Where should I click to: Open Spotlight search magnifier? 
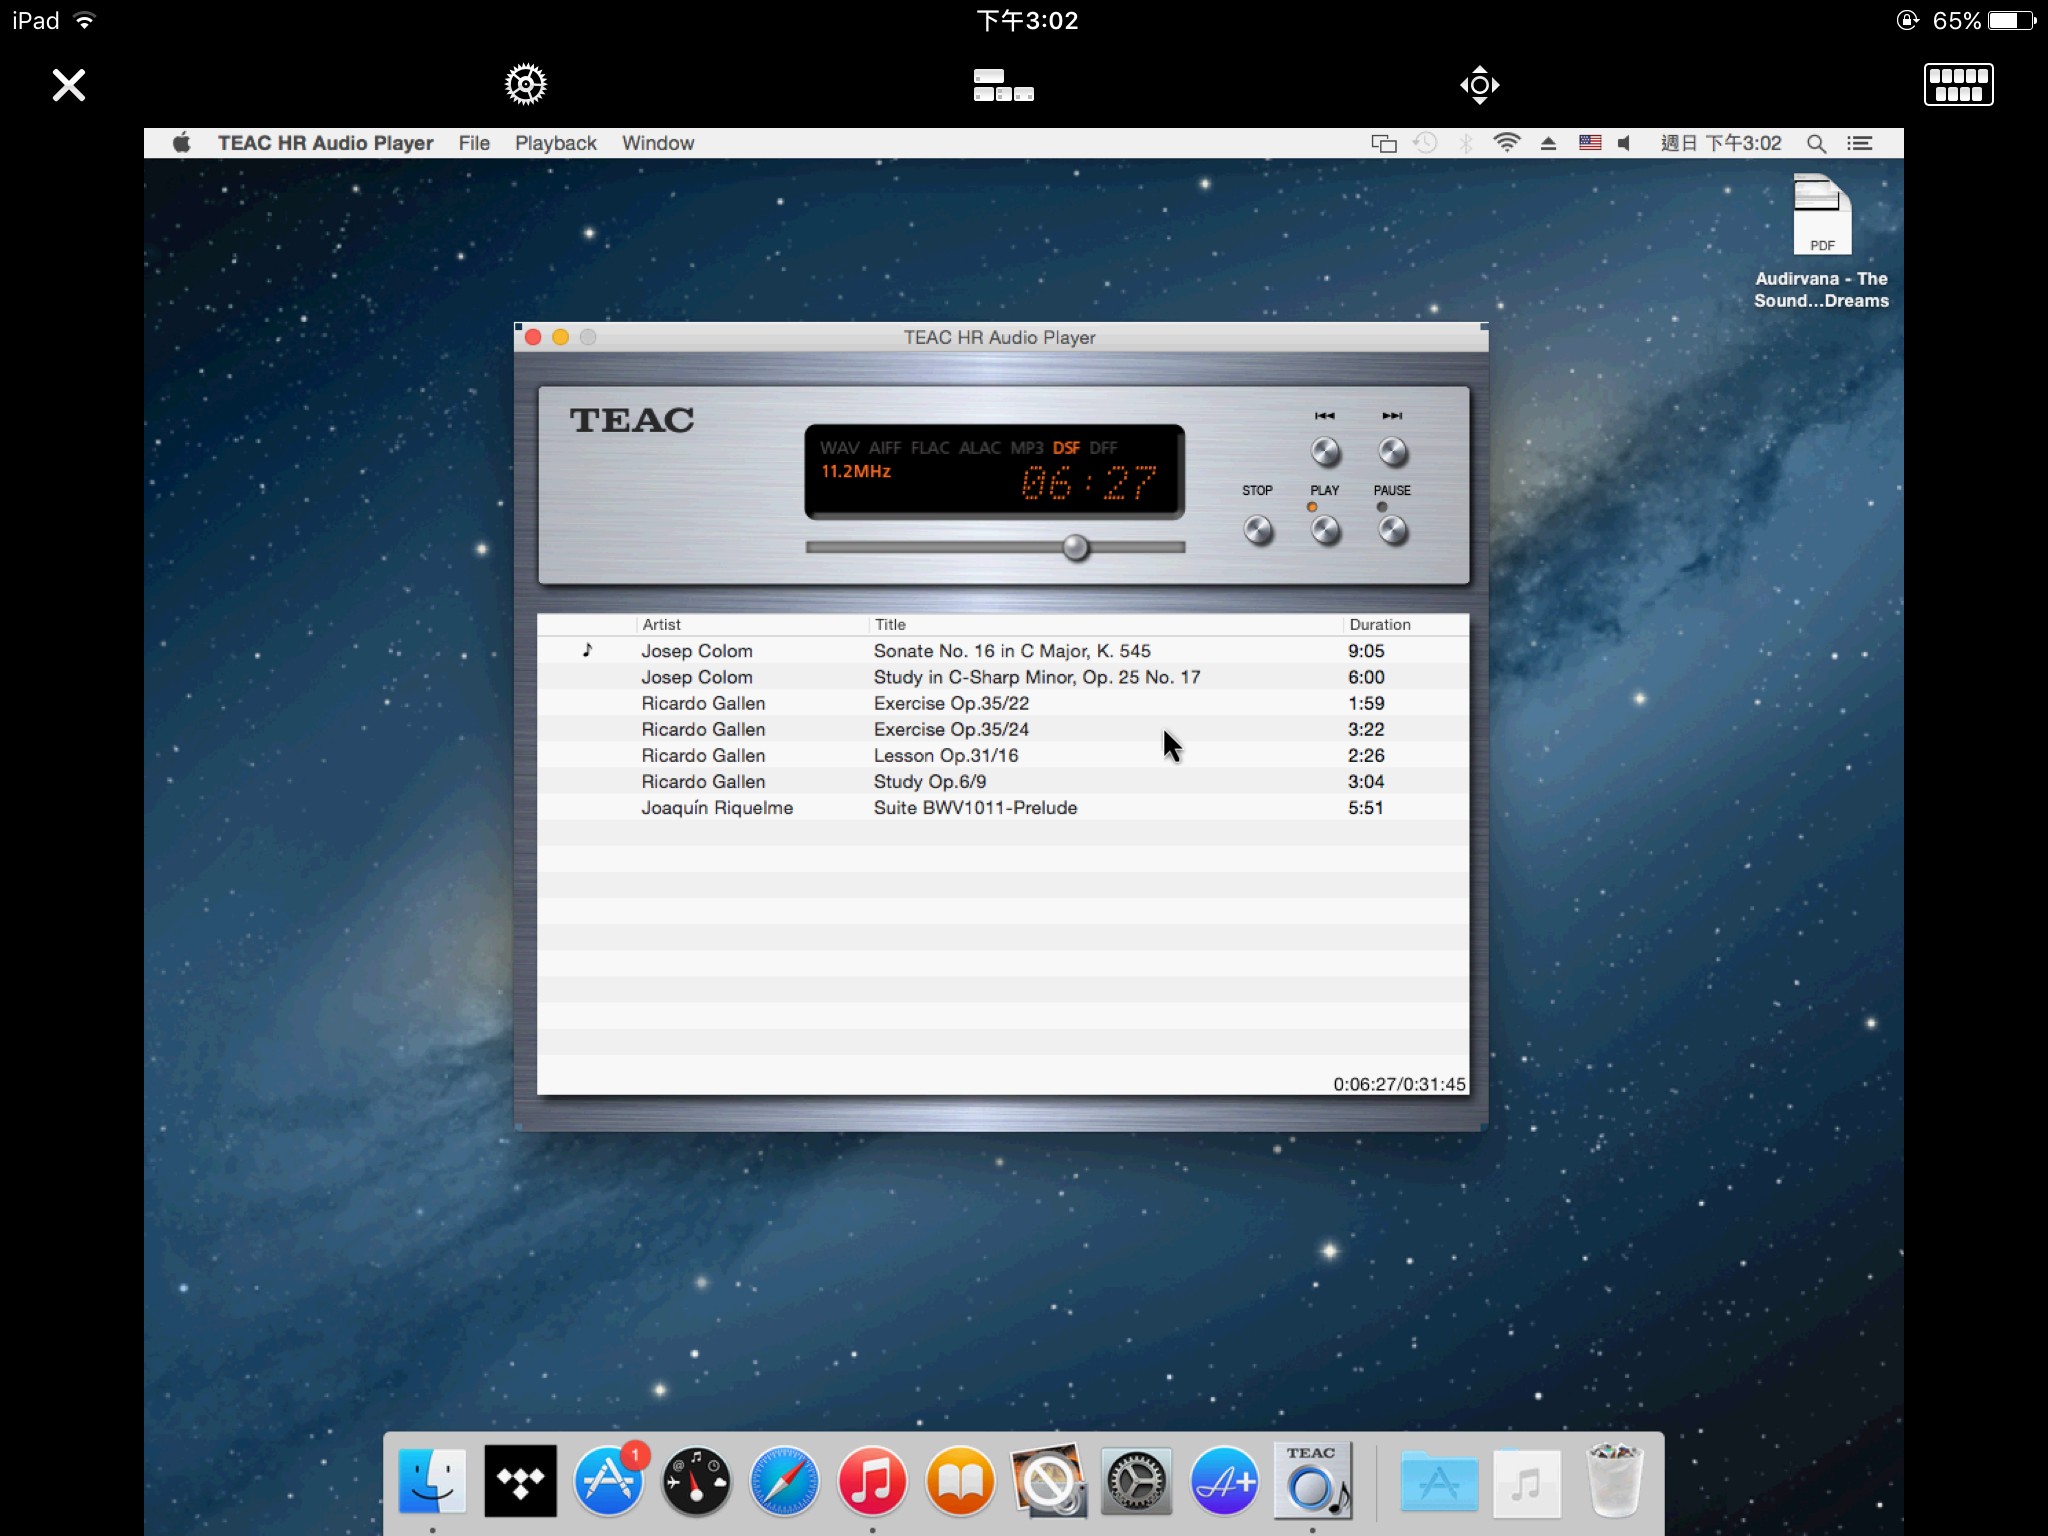[x=1816, y=143]
